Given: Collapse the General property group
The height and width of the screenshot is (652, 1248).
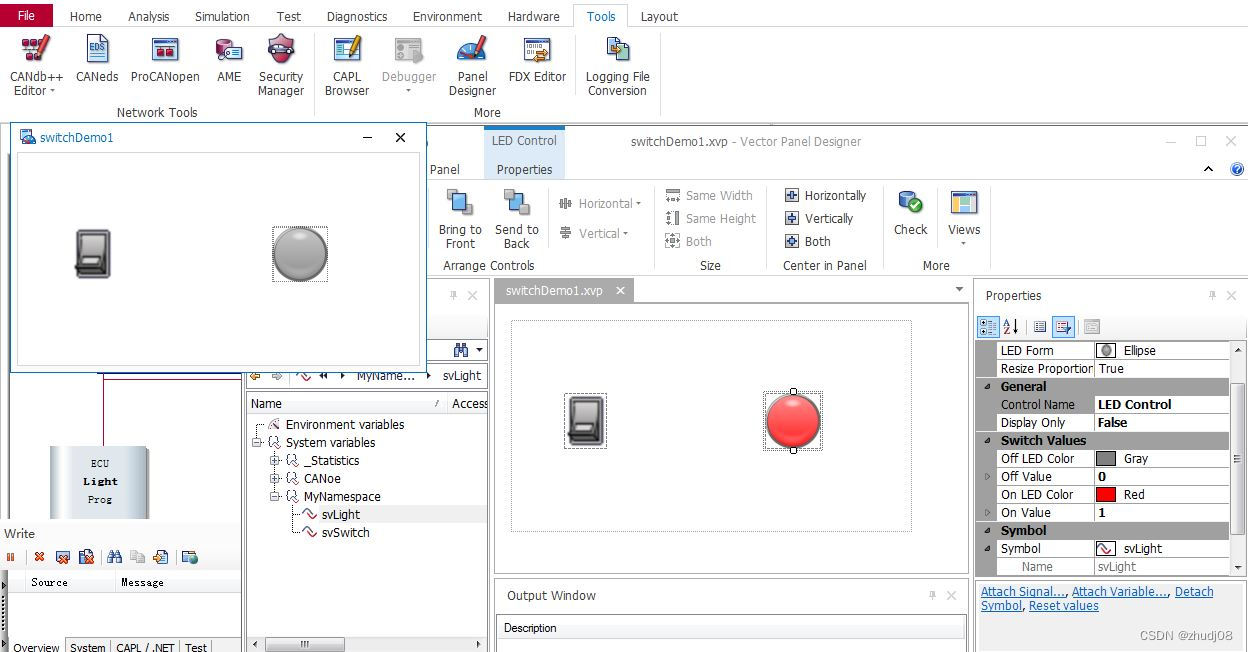Looking at the screenshot, I should 988,387.
